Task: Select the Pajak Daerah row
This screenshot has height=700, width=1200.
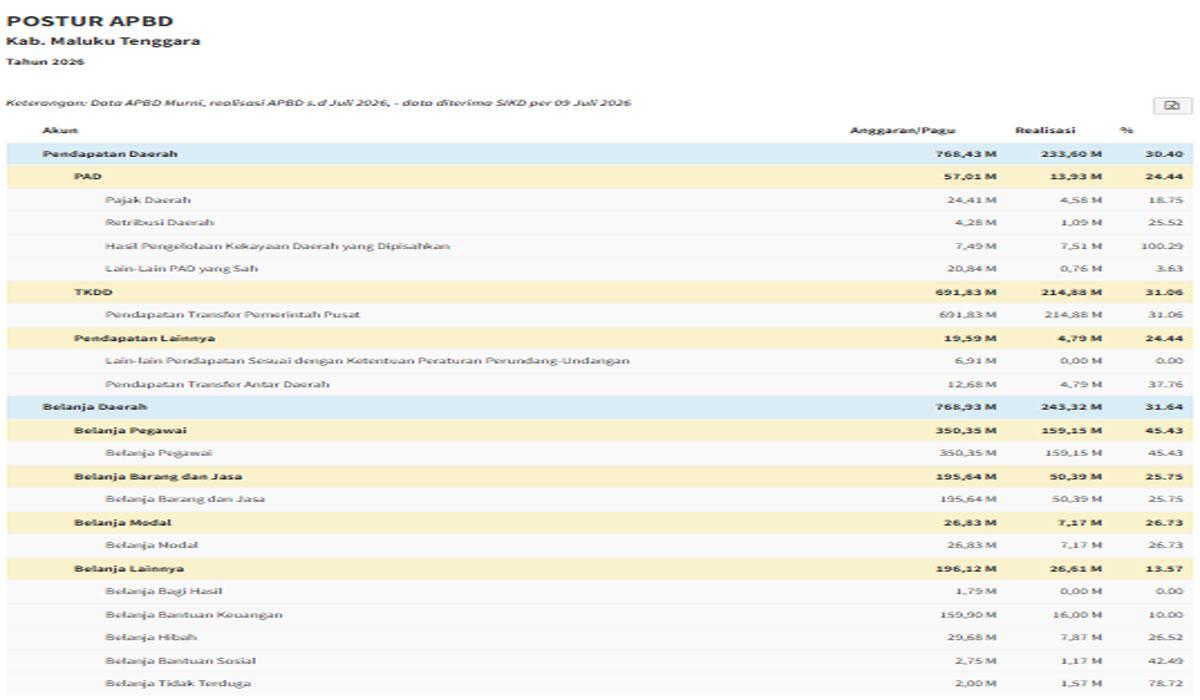Action: point(600,200)
